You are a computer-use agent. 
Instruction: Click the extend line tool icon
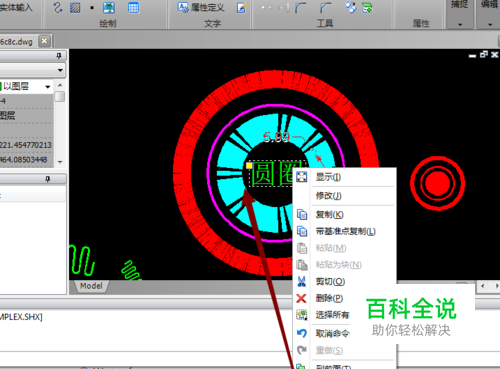coord(284,7)
